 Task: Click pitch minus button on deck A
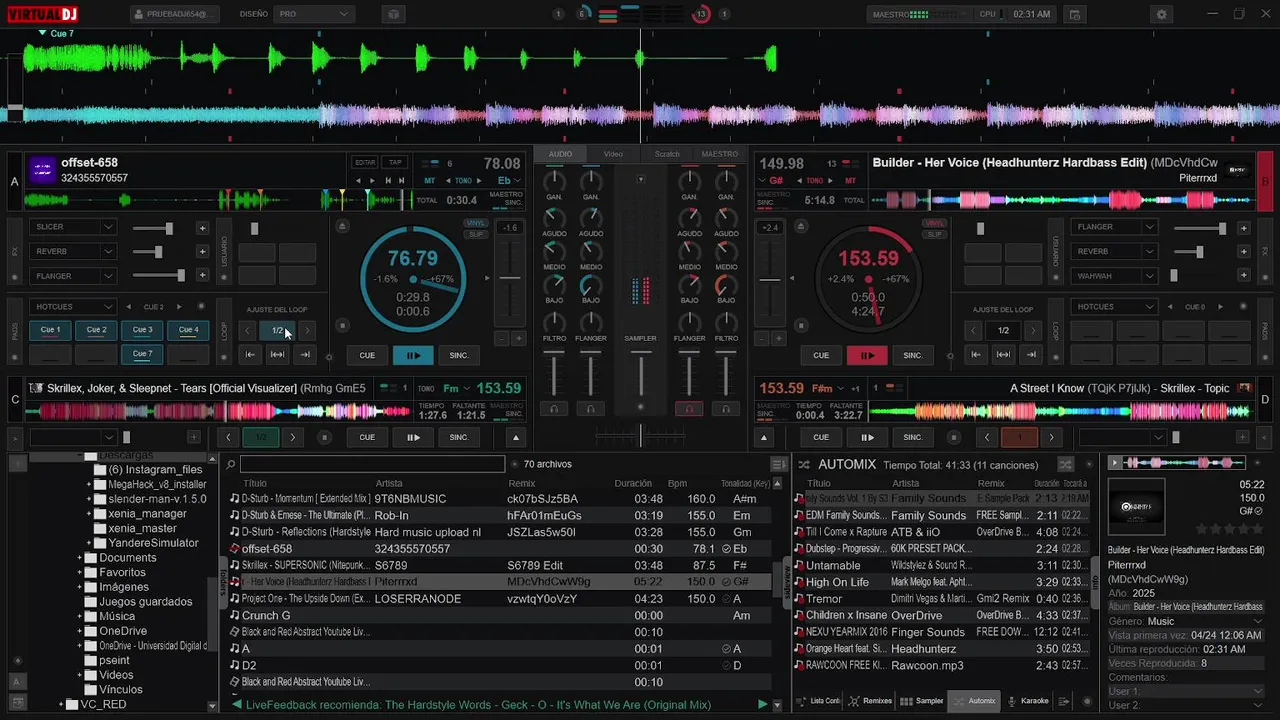501,339
